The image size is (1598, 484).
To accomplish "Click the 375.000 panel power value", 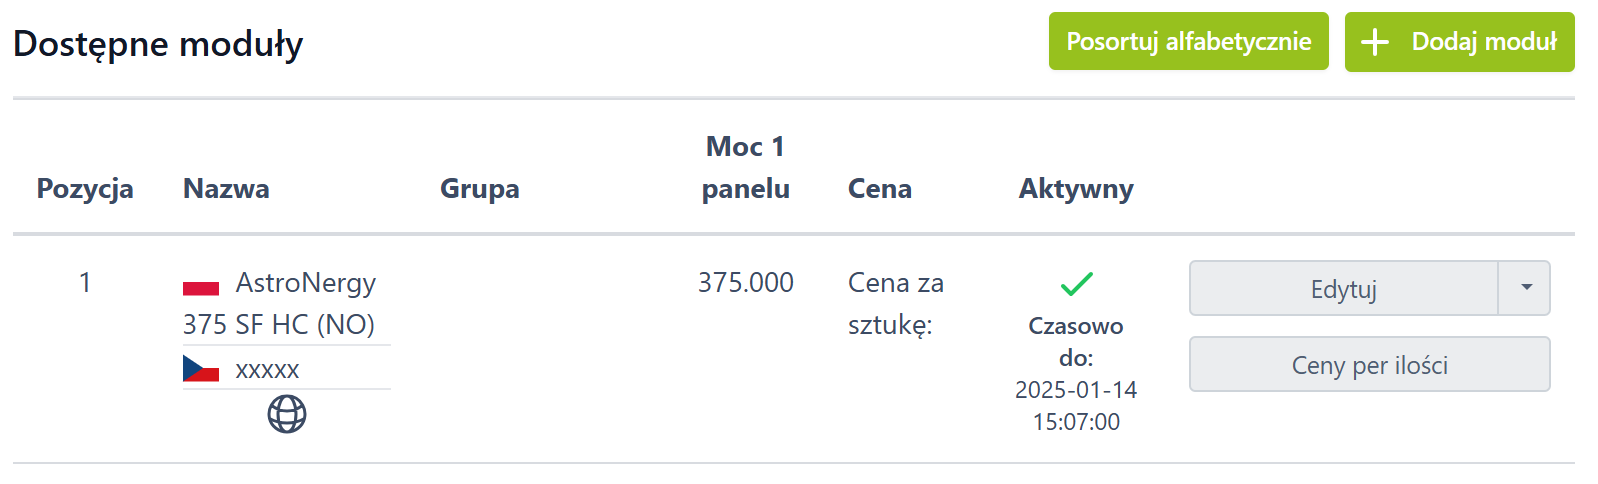I will 745,283.
